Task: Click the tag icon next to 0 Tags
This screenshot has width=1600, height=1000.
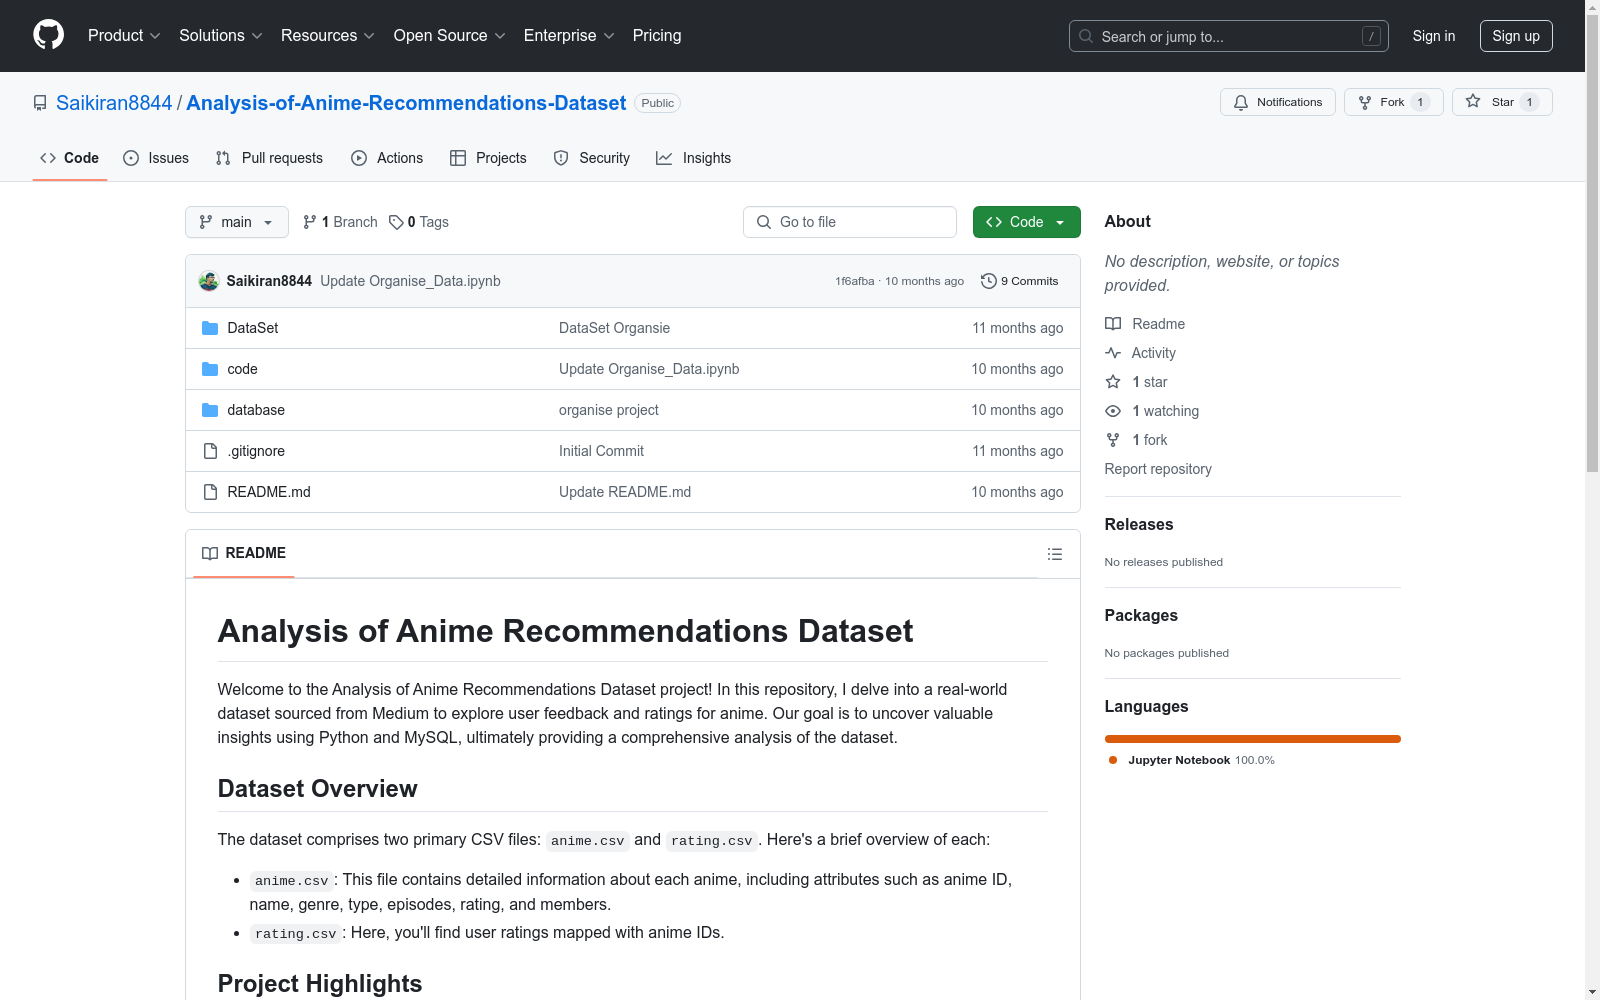Action: [x=396, y=222]
